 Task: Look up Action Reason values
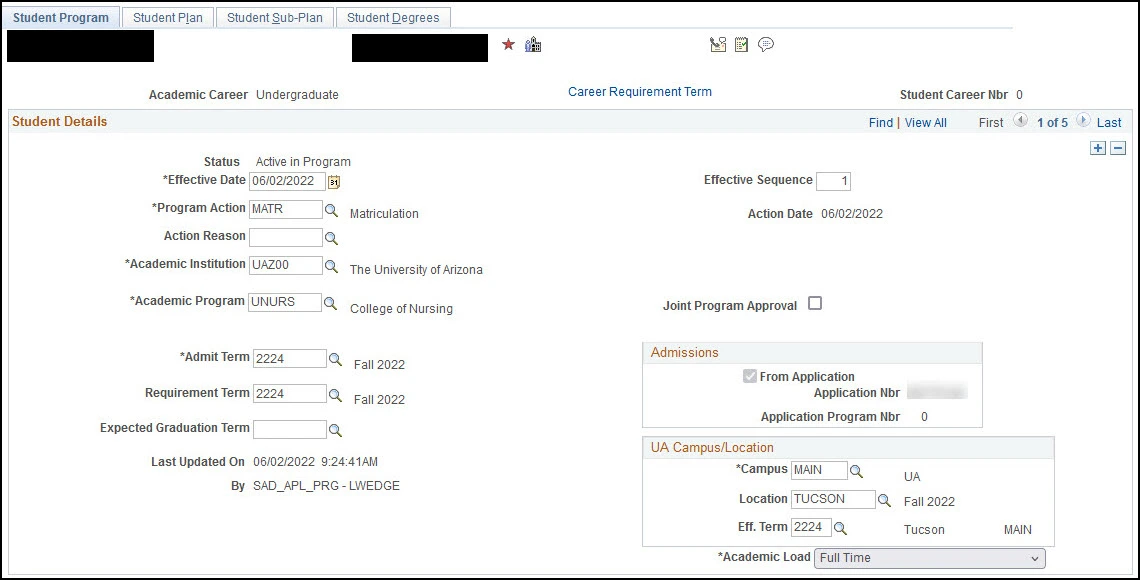331,238
